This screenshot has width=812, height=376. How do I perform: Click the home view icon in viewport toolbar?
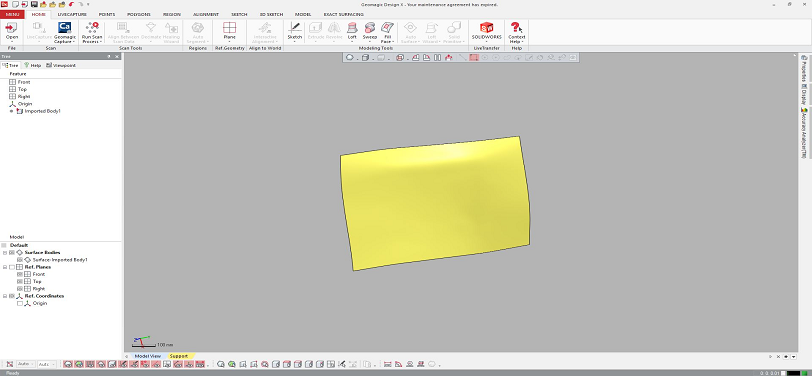point(448,57)
